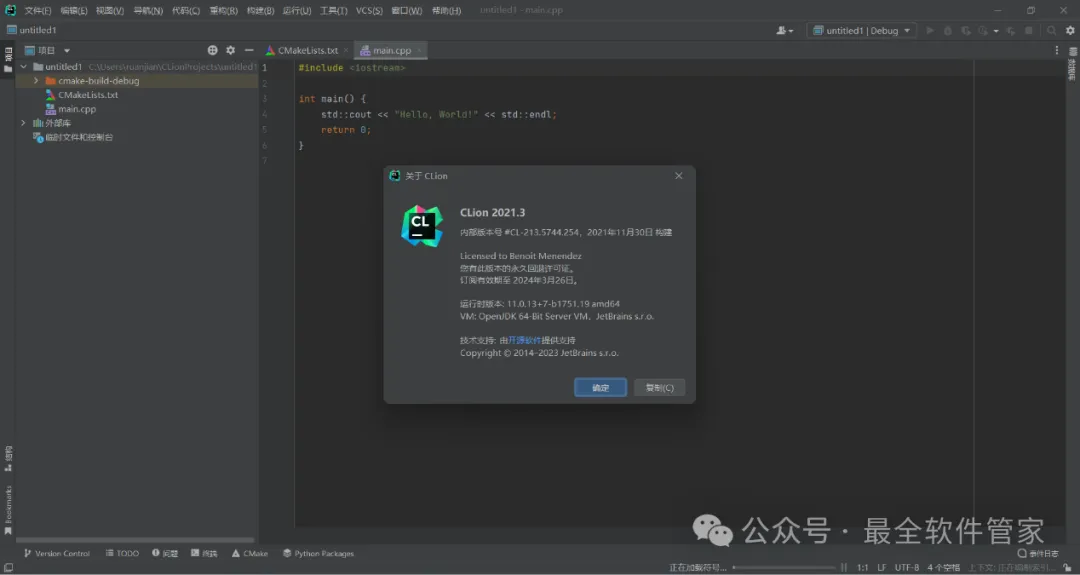The width and height of the screenshot is (1080, 575).
Task: Open user account dropdown arrow
Action: point(791,31)
